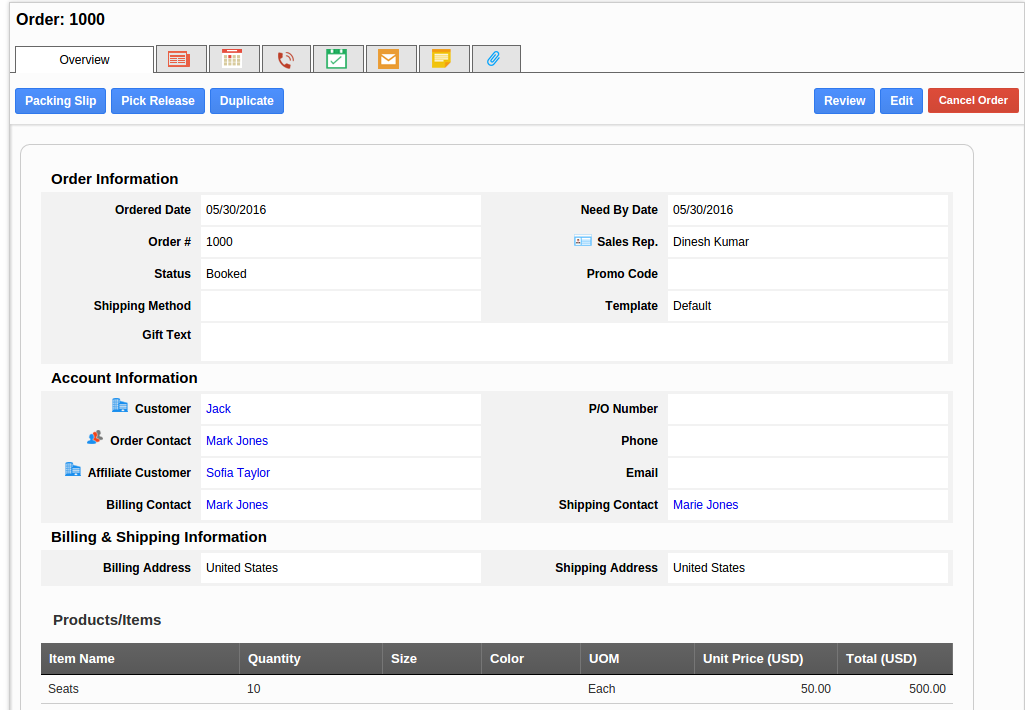Image resolution: width=1025 pixels, height=710 pixels.
Task: Click the empty Promo Code field
Action: point(807,274)
